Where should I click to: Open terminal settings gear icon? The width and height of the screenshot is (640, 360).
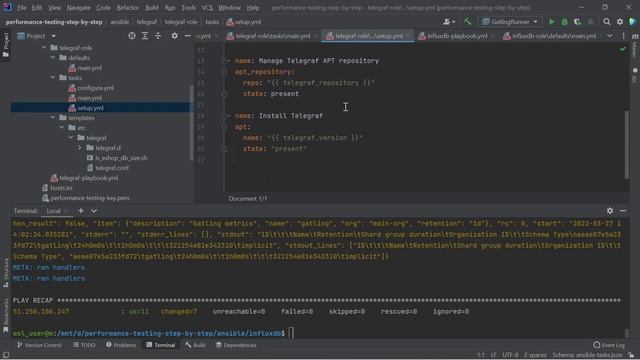tap(610, 211)
